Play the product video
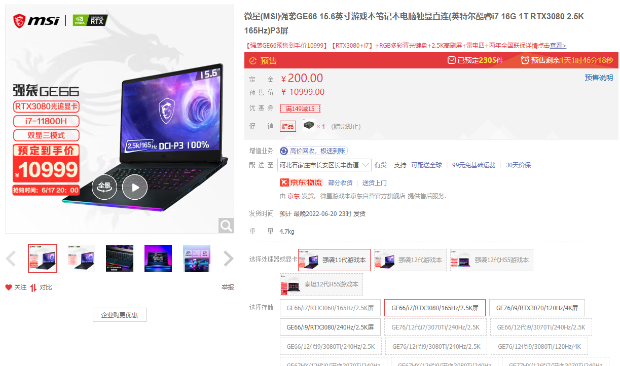 (135, 187)
